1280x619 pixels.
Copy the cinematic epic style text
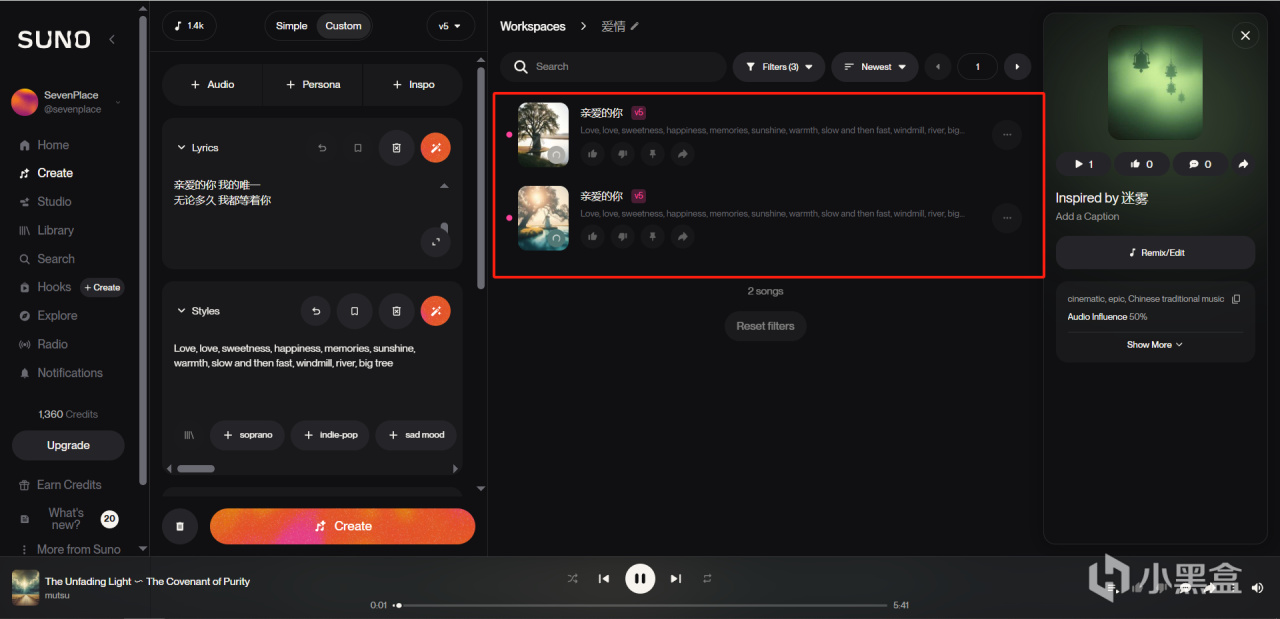[x=1236, y=299]
